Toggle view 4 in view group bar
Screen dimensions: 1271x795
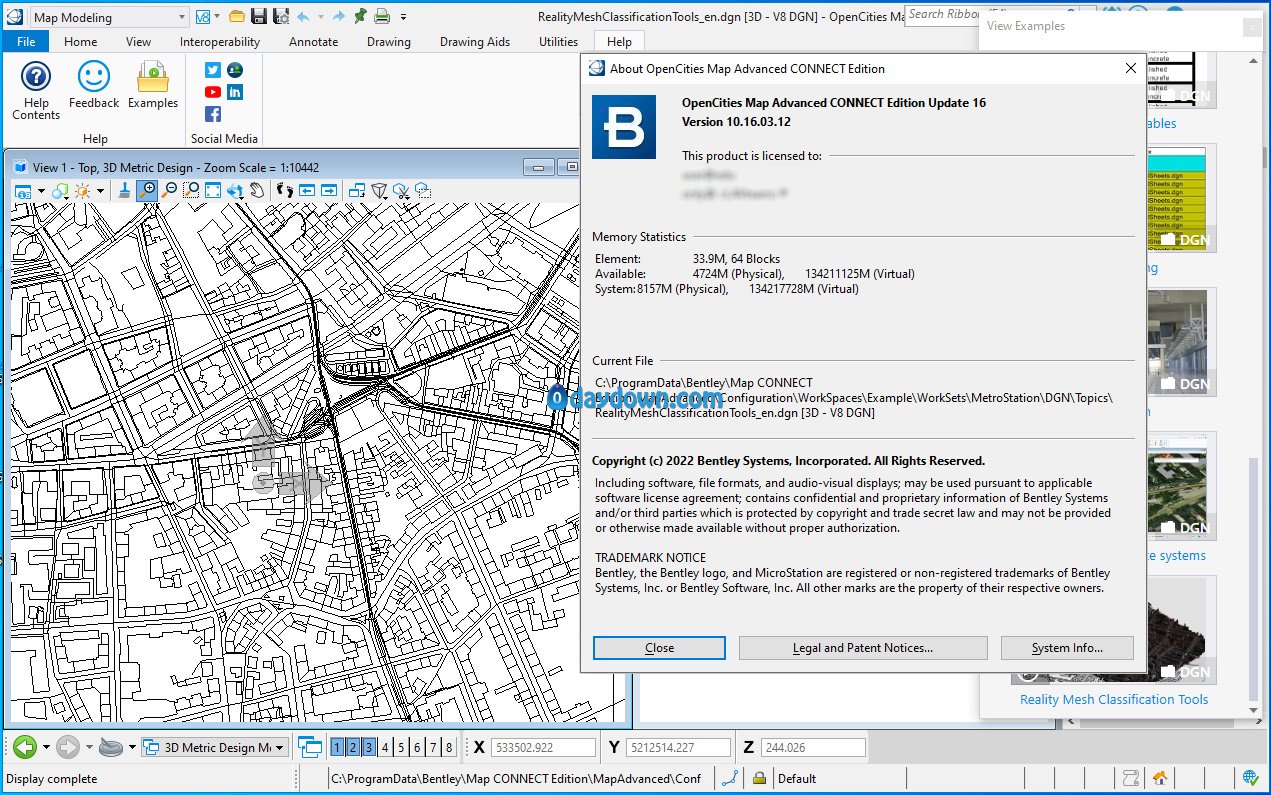(385, 747)
